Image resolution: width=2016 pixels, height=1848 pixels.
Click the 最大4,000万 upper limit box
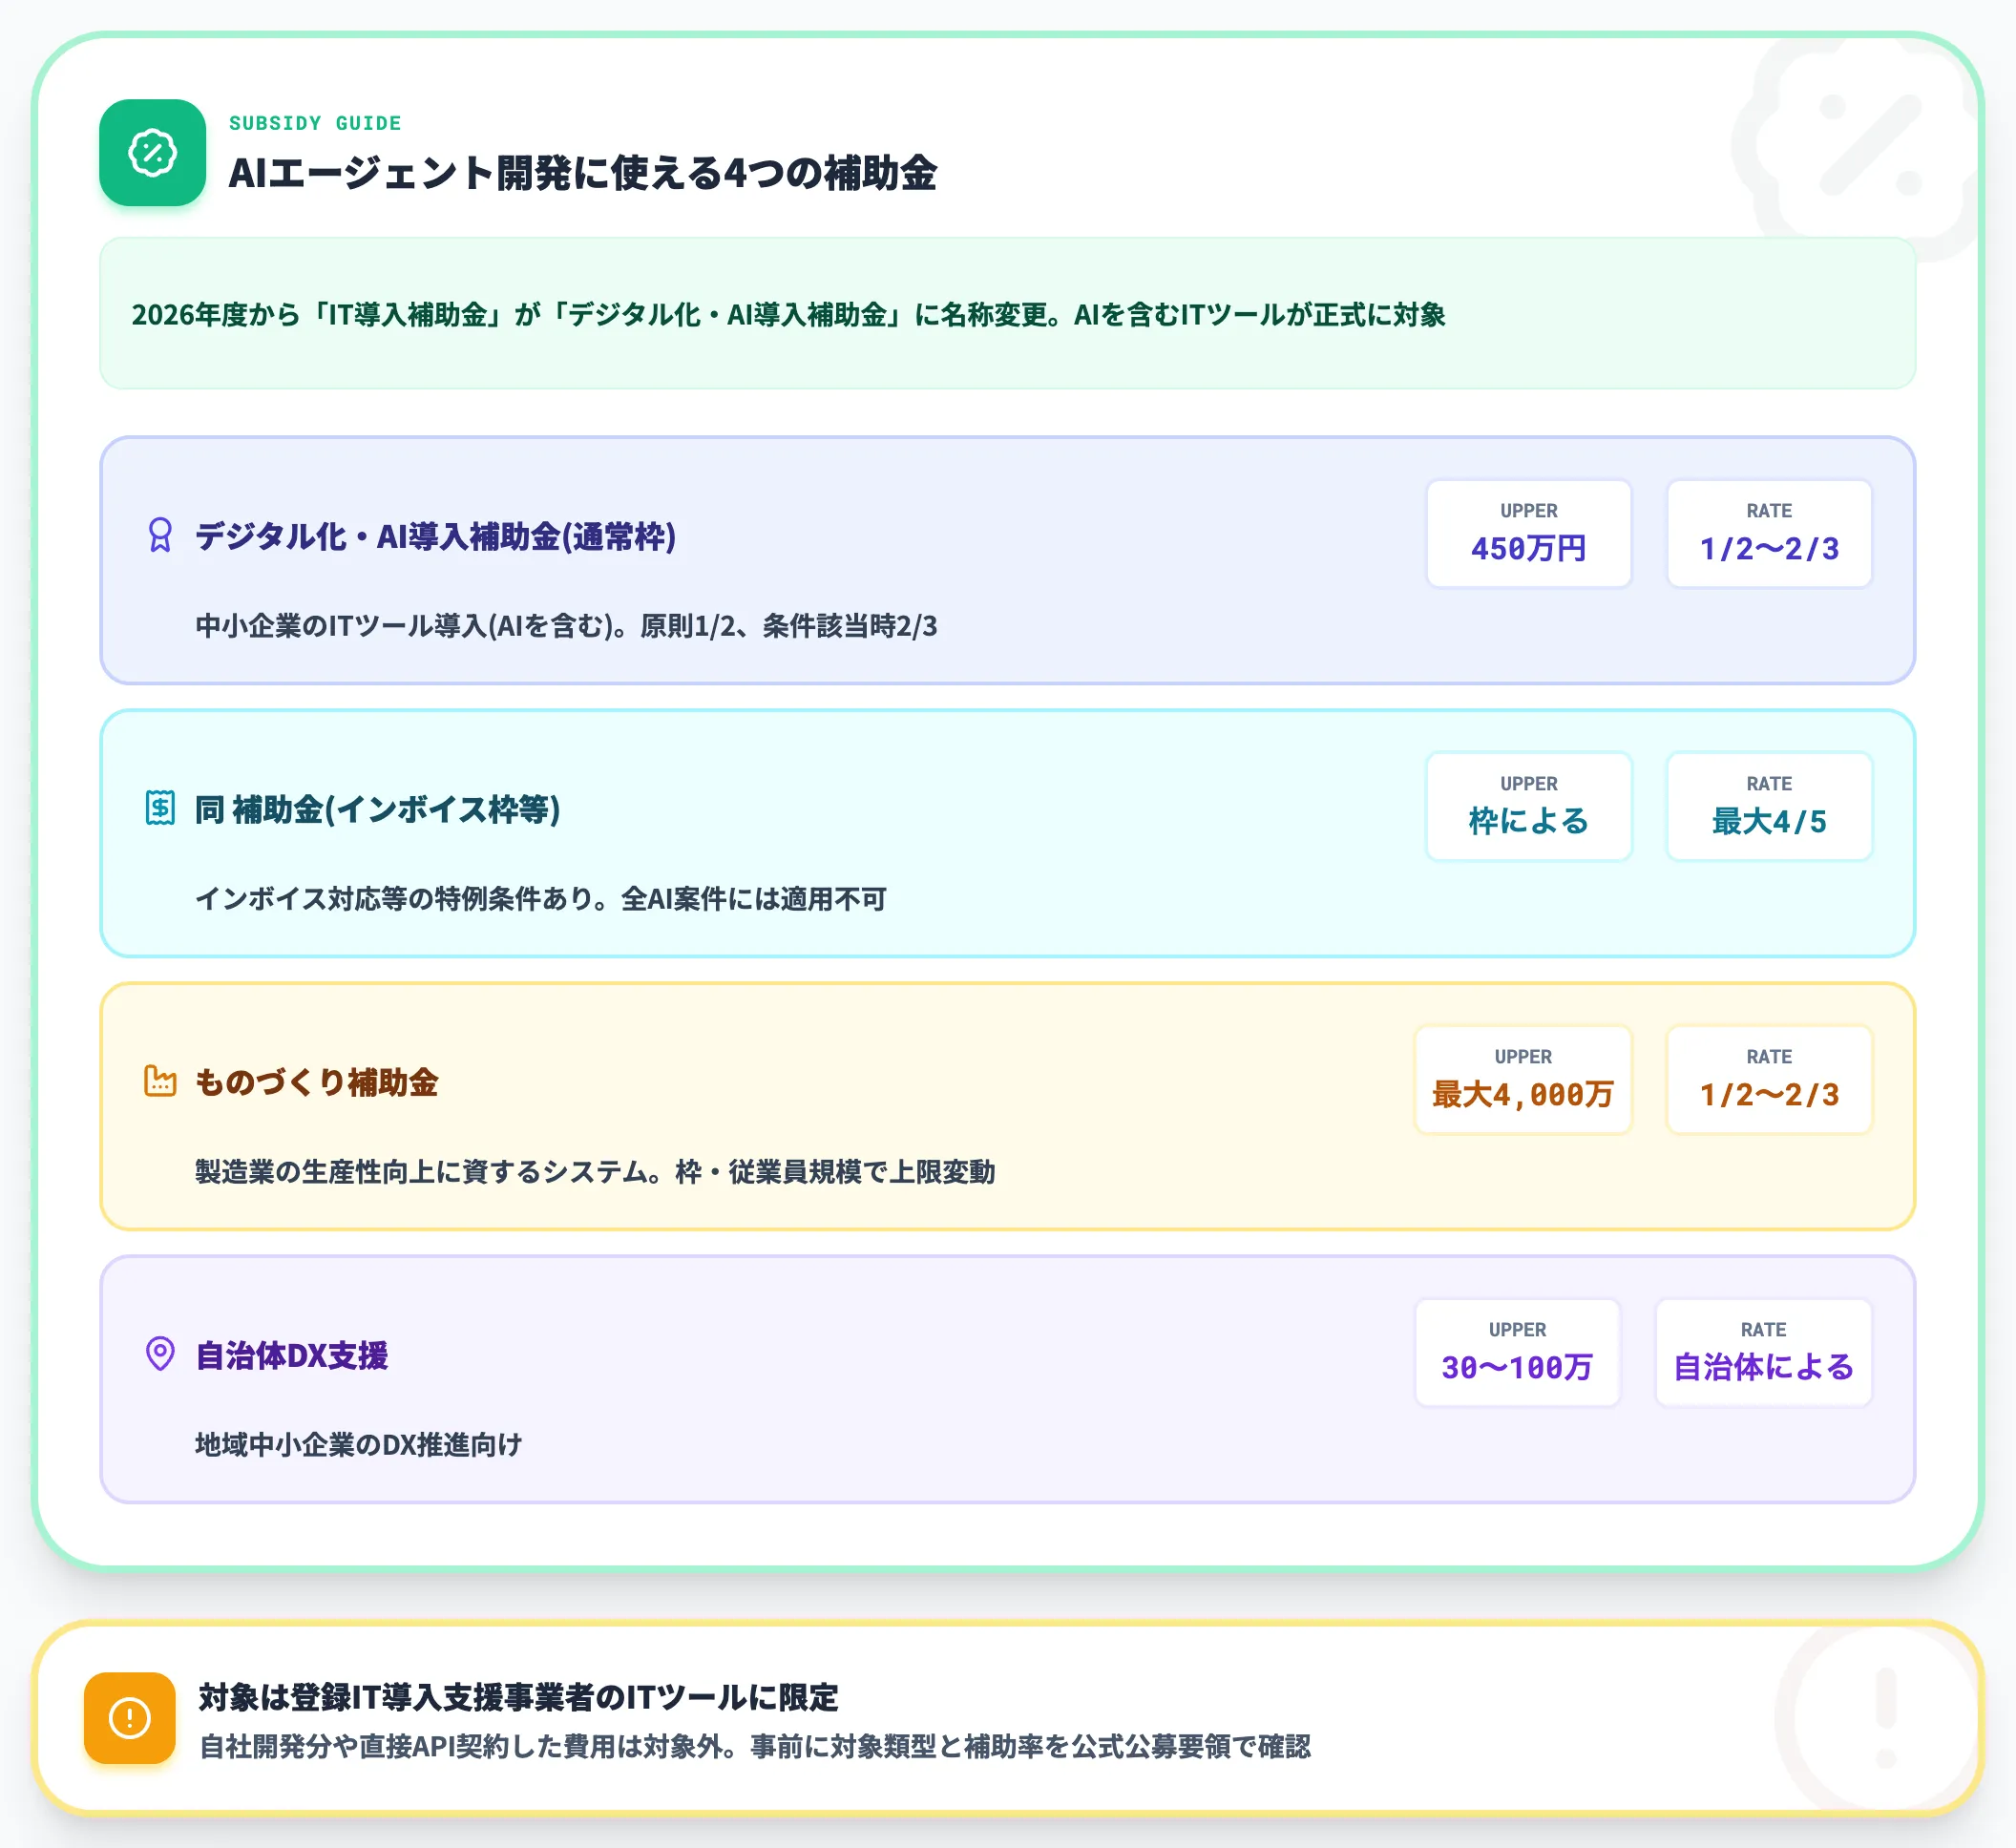pos(1523,1079)
